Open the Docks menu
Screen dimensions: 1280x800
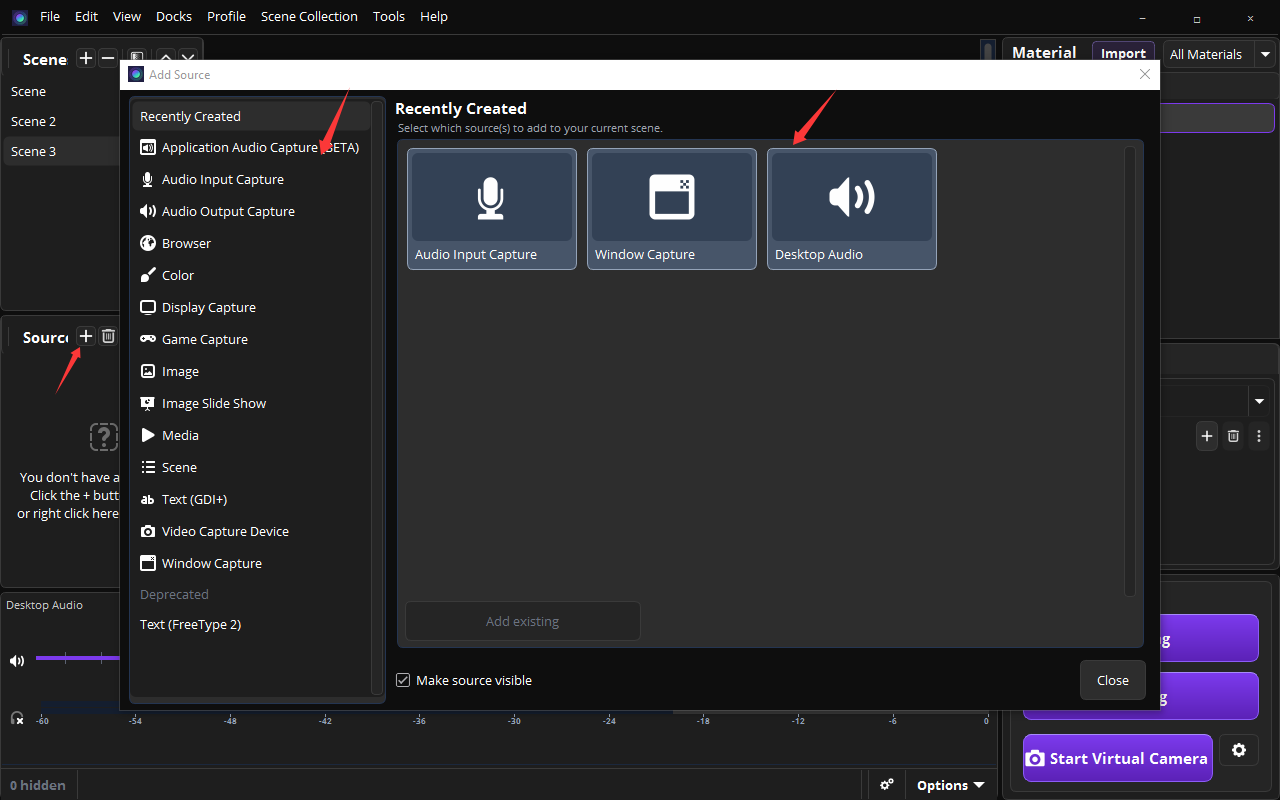point(174,16)
